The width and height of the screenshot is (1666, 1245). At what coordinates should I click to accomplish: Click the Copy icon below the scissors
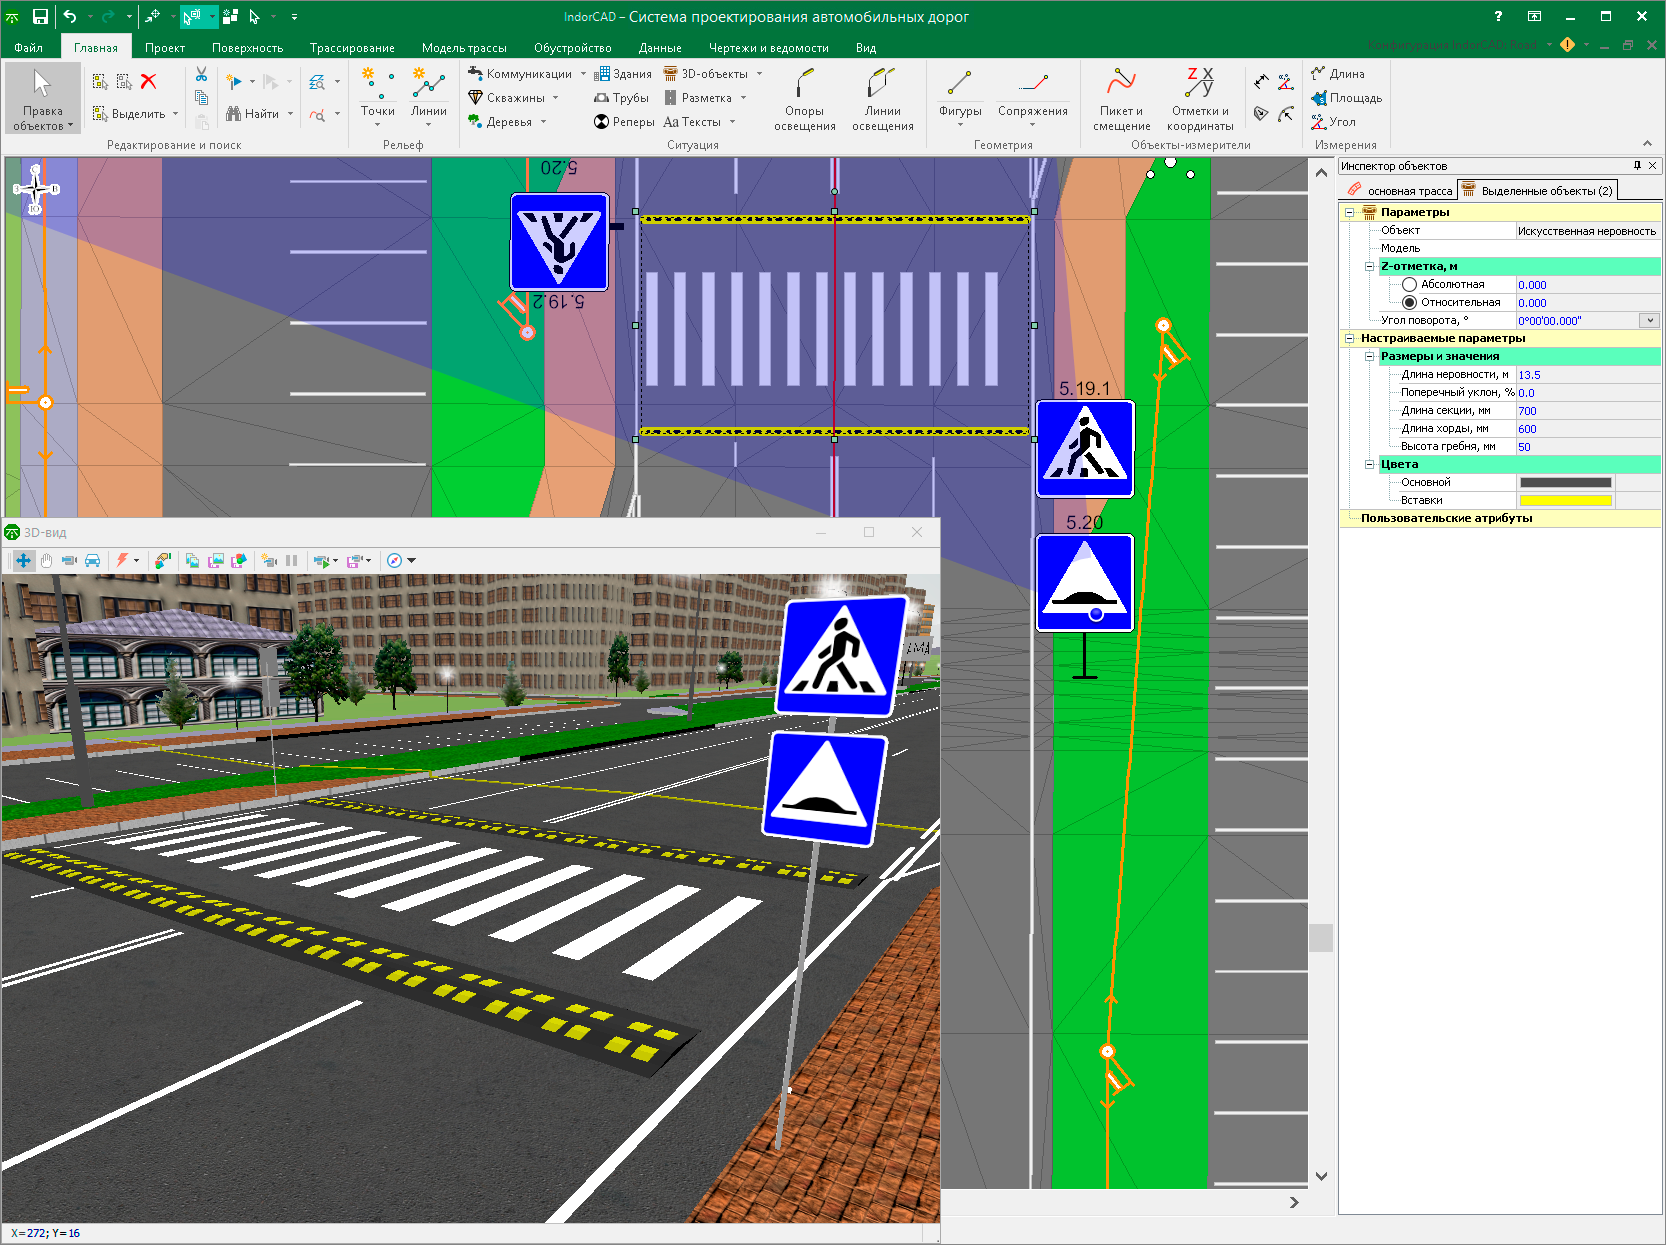click(201, 98)
